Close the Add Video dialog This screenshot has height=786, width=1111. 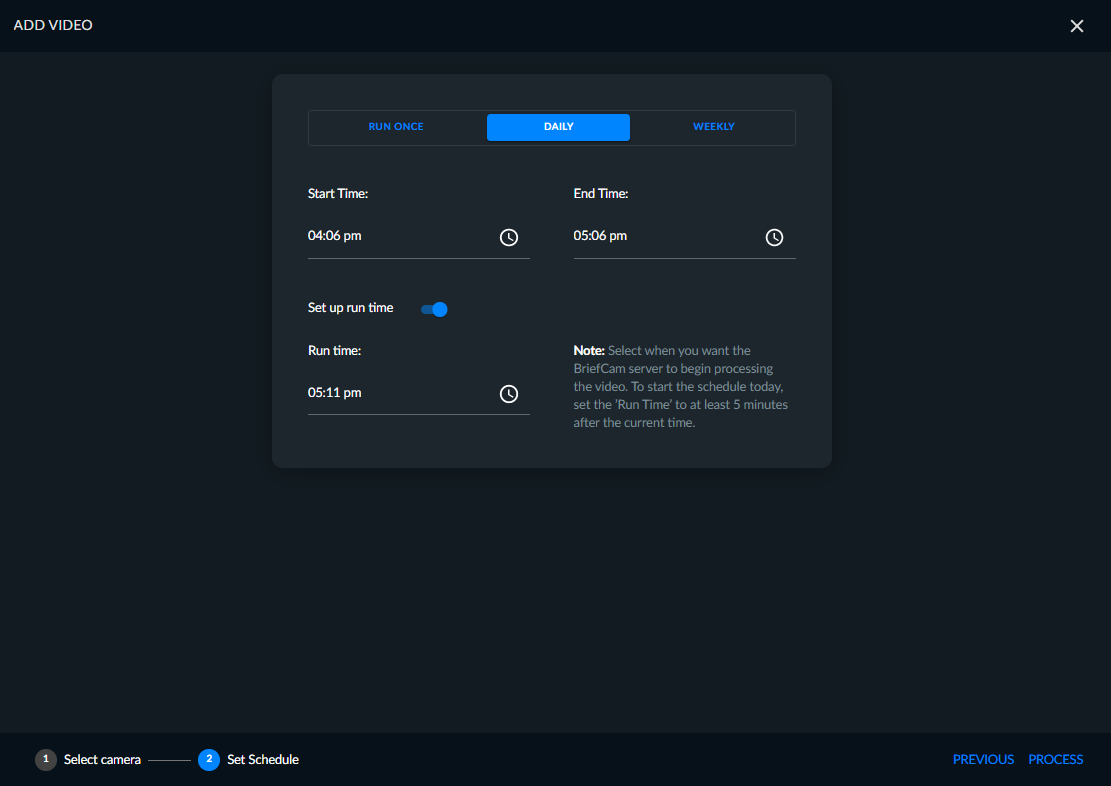click(1077, 26)
